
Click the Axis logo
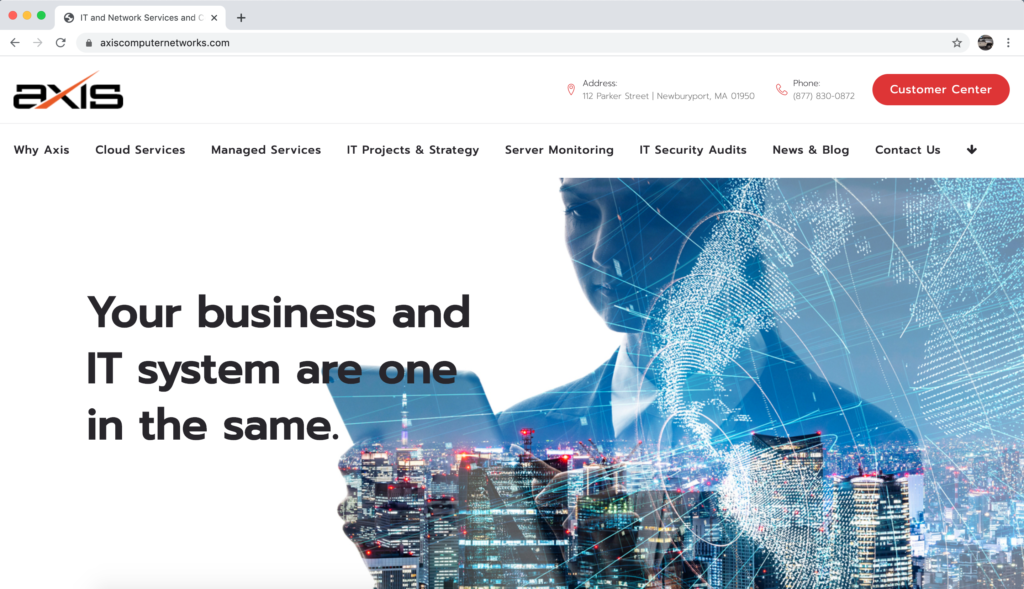[x=68, y=91]
